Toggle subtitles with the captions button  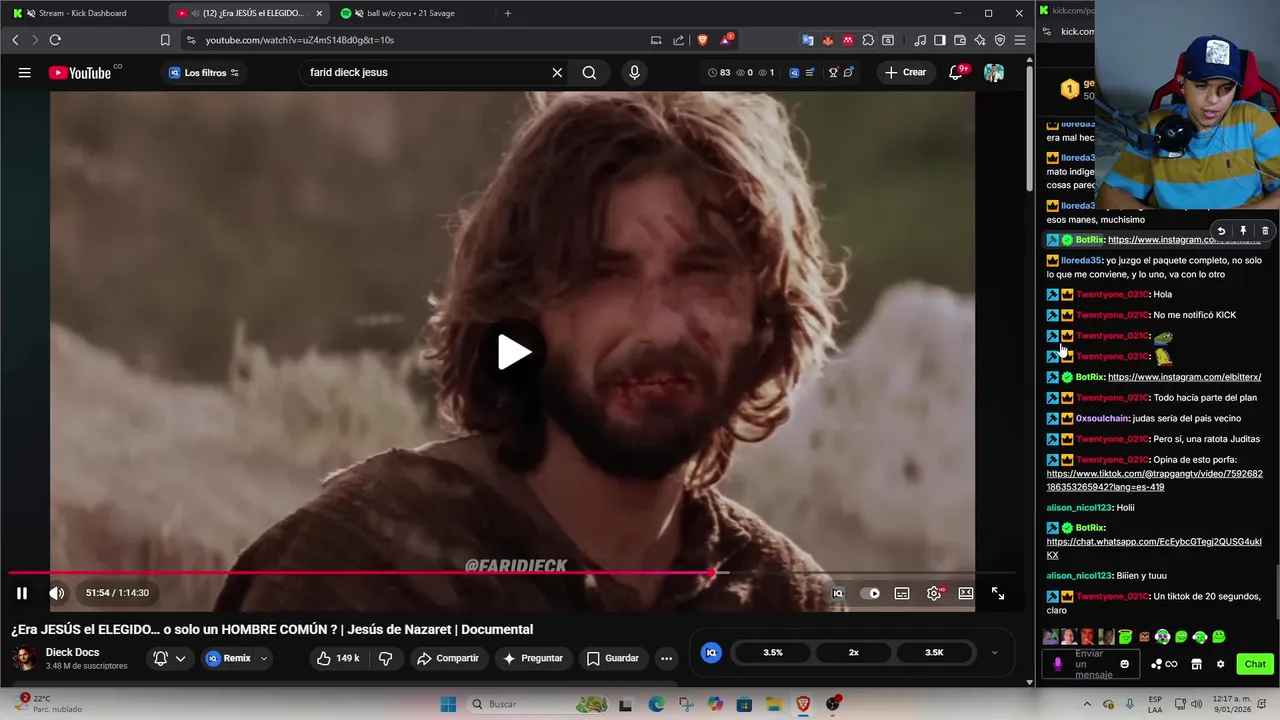[x=902, y=593]
